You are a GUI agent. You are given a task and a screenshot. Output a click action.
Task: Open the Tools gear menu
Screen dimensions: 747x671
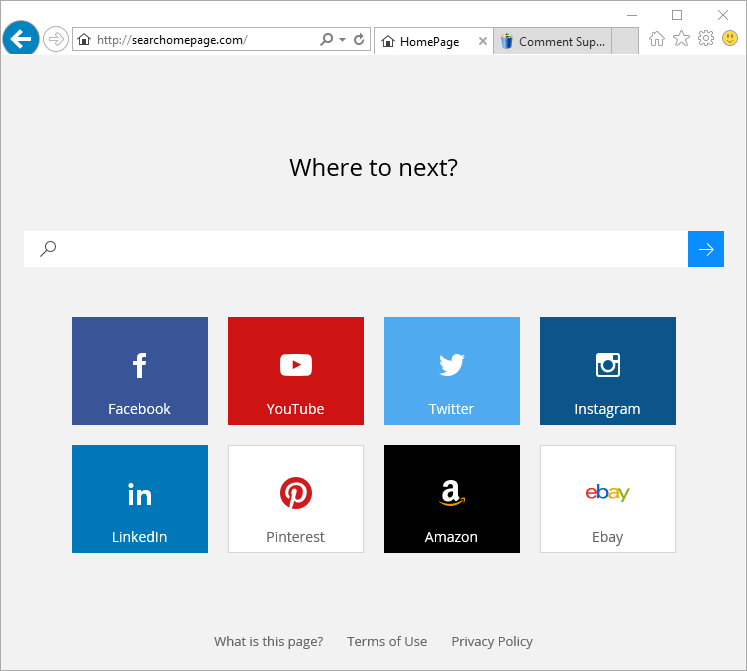click(x=706, y=38)
